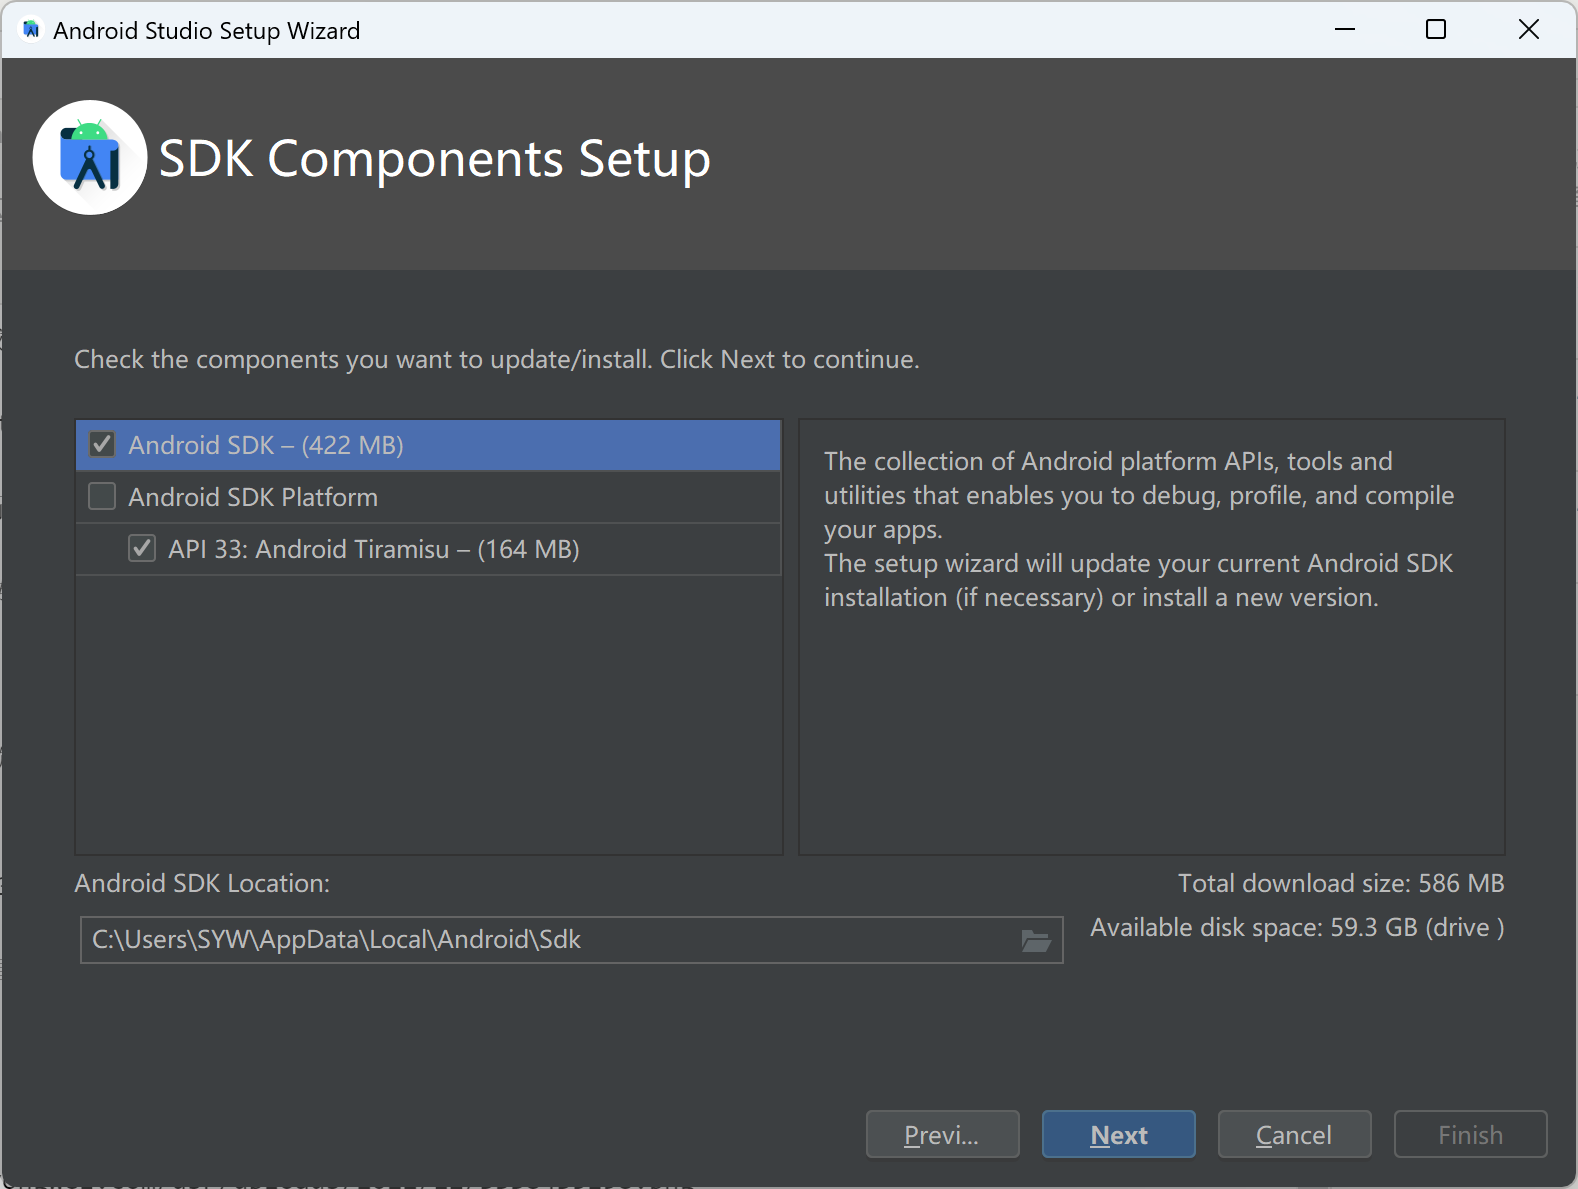
Task: Click the "Check the components you want" instruction text
Action: click(x=497, y=359)
